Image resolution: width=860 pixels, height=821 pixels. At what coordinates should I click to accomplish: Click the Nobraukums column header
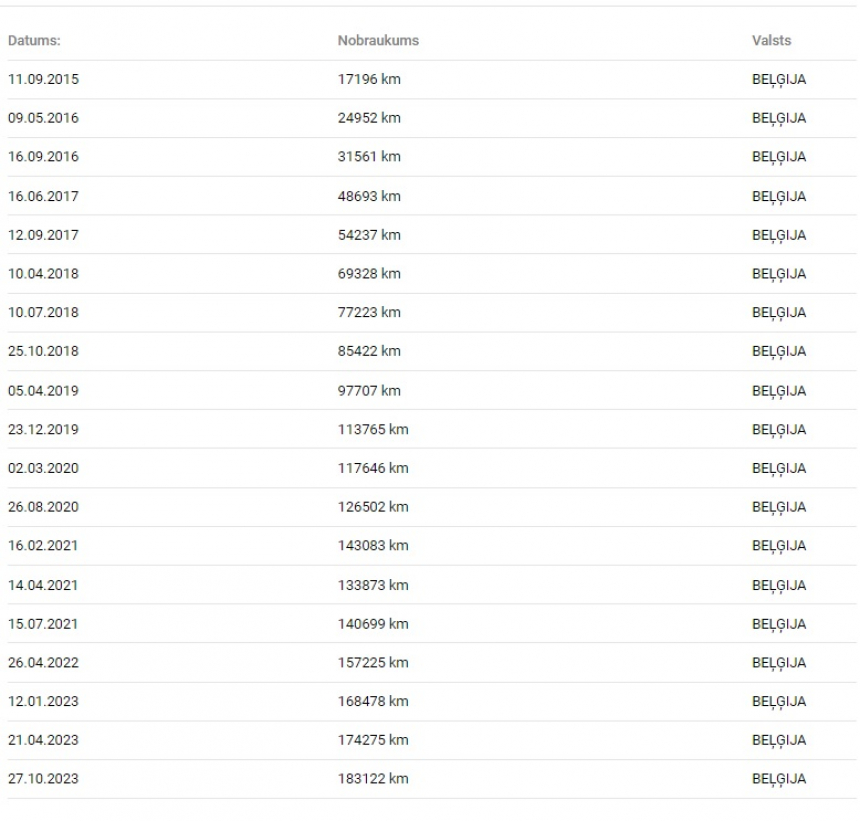[378, 41]
